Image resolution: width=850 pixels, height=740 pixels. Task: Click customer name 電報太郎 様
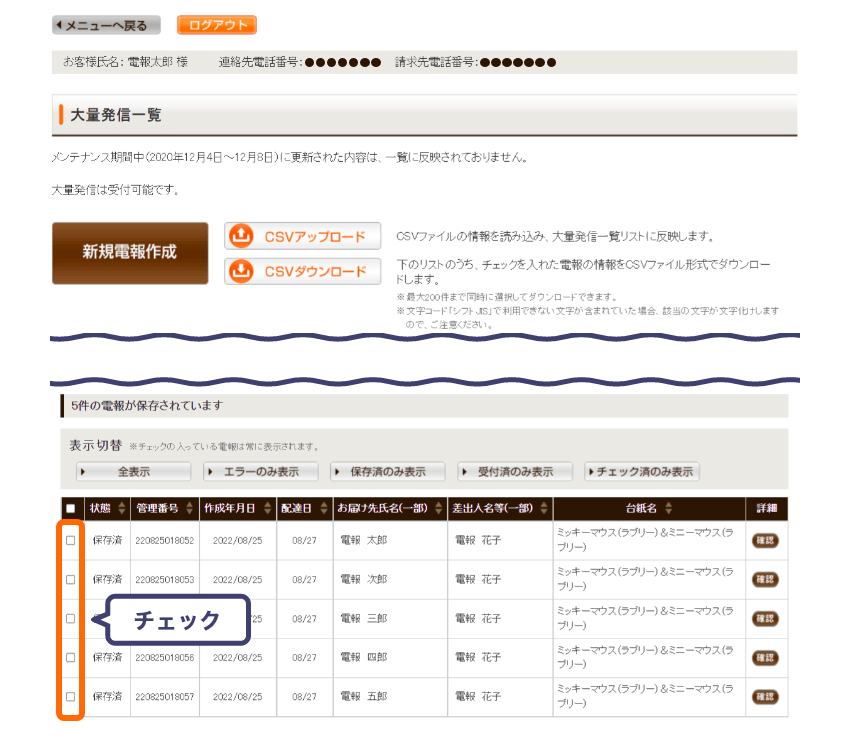pos(158,62)
